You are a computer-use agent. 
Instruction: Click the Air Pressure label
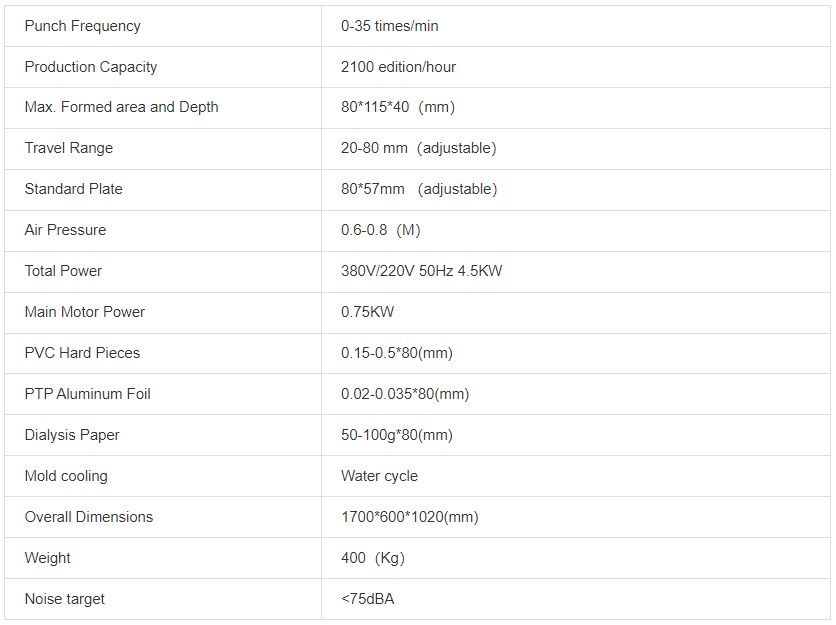coord(65,230)
